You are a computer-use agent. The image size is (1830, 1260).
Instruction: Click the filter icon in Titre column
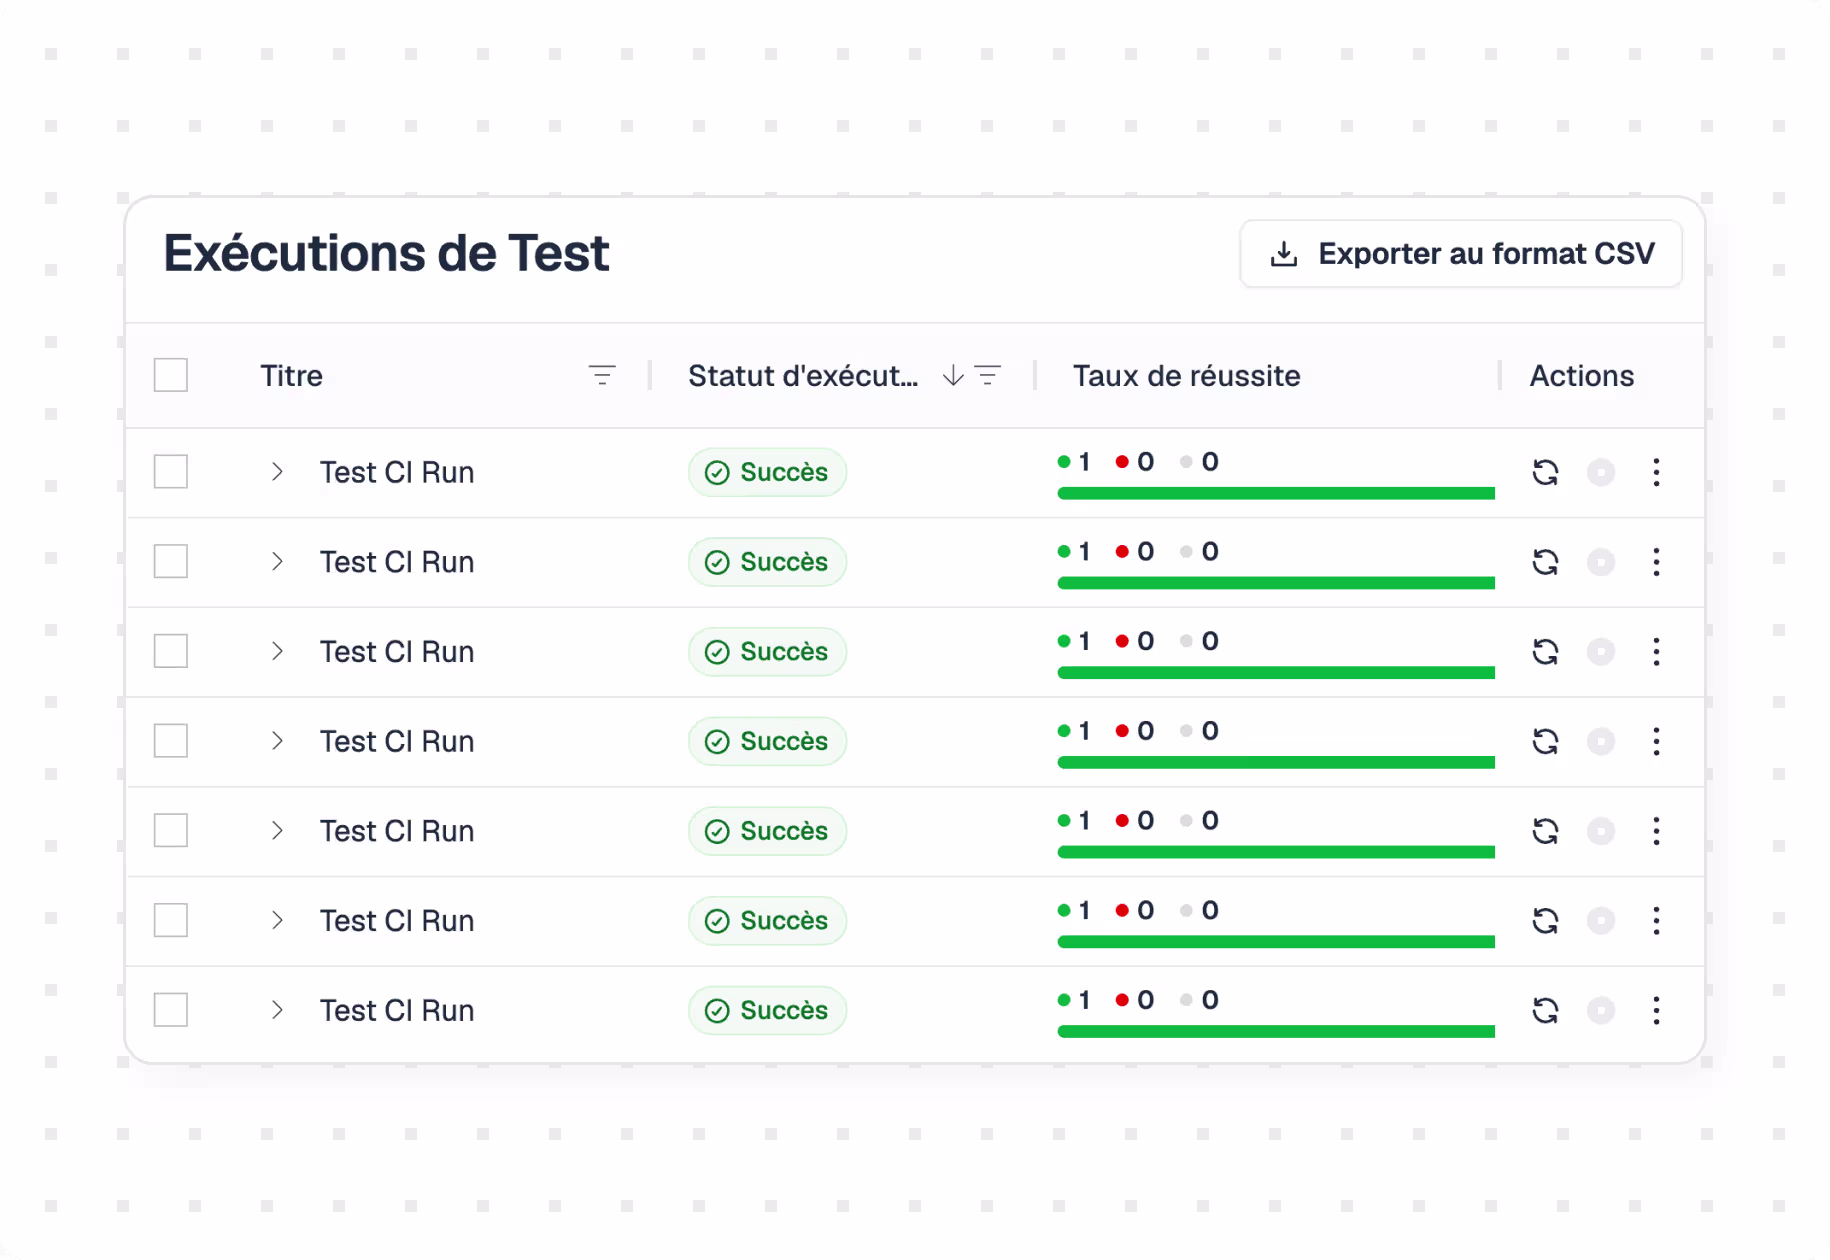pos(602,376)
